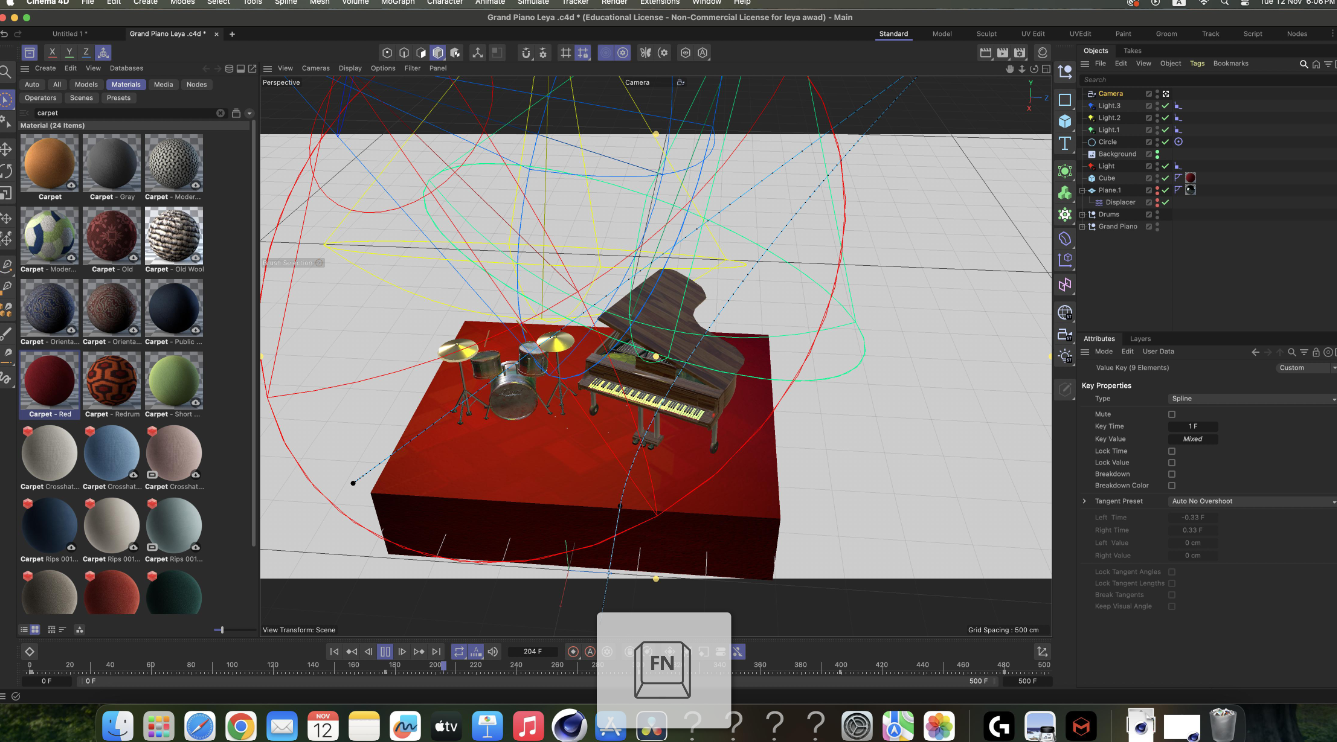Open the Tangent Preset dropdown
Viewport: 1337px width, 742px height.
pyautogui.click(x=1253, y=501)
